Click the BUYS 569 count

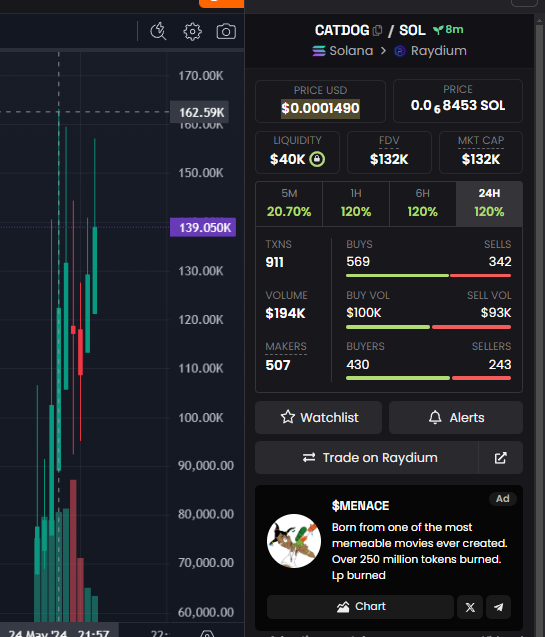tap(358, 262)
